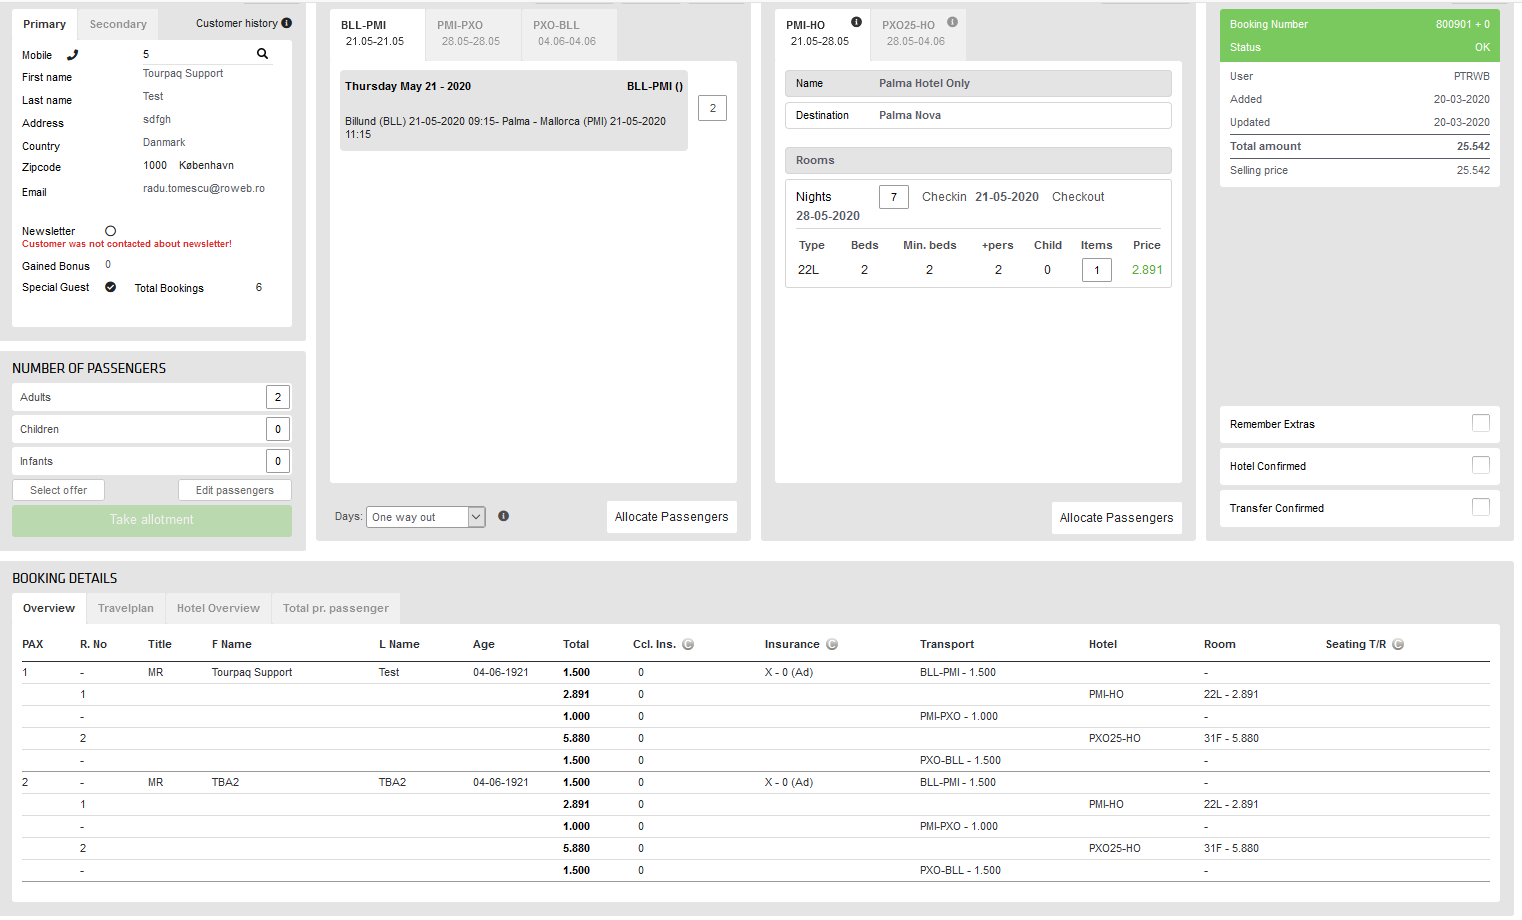The height and width of the screenshot is (920, 1522).
Task: Click the Insurance column info icon
Action: (x=832, y=645)
